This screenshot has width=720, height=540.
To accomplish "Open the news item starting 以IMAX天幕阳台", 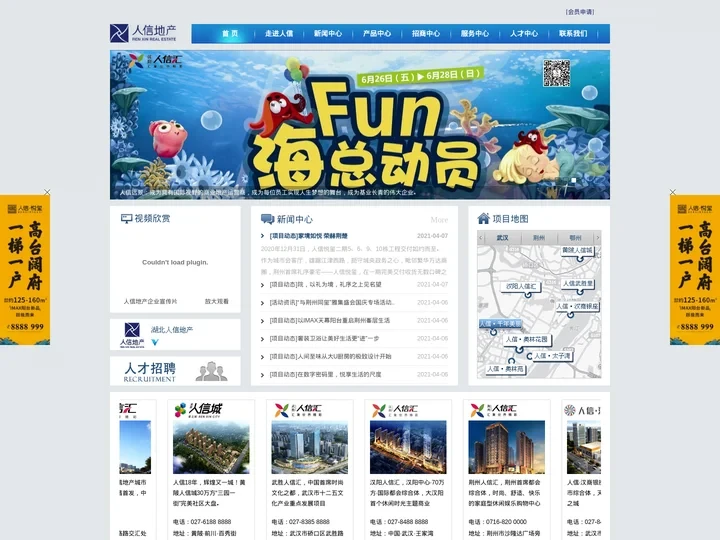I will click(330, 321).
